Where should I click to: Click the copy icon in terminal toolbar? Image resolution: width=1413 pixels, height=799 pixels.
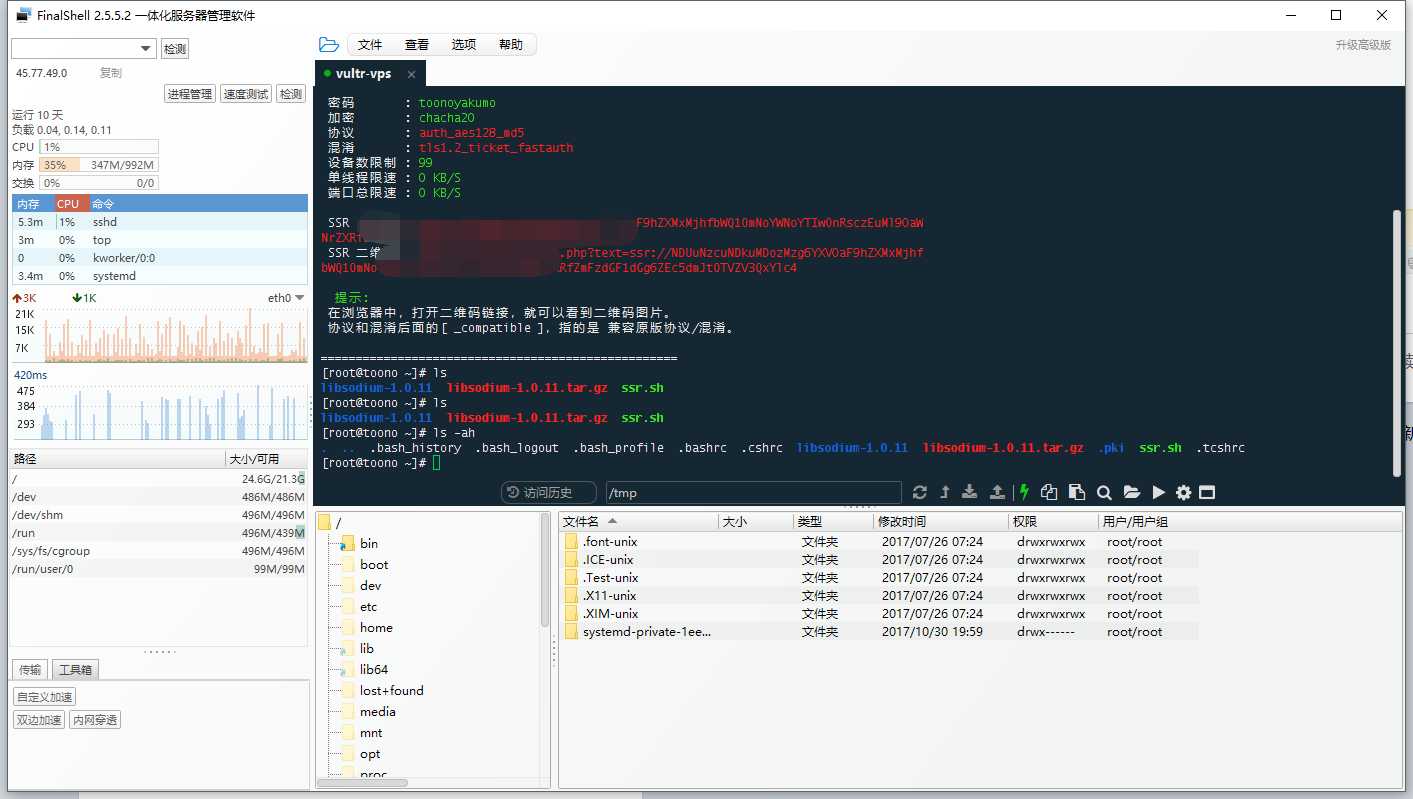pyautogui.click(x=1049, y=492)
